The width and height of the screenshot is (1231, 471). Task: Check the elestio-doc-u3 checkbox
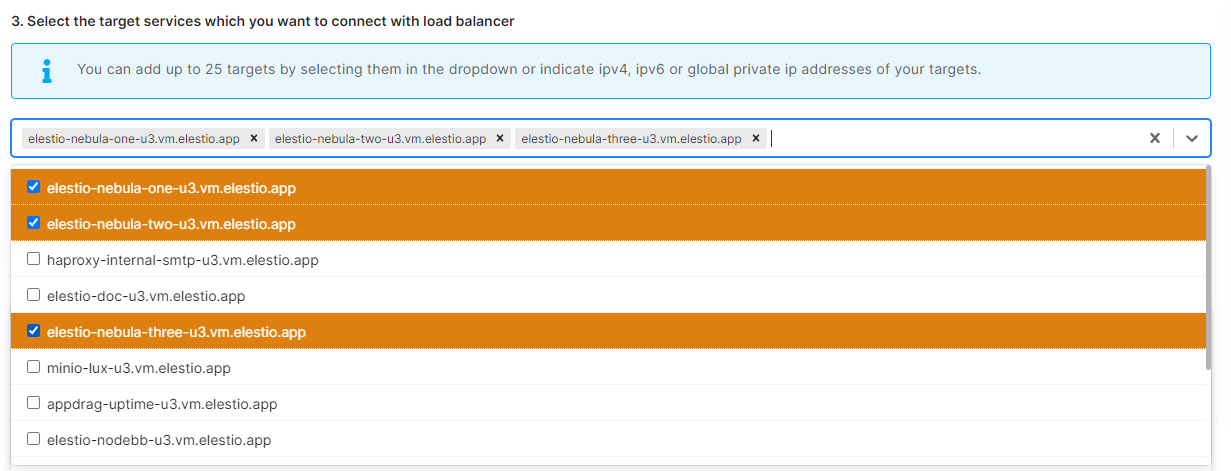coord(34,295)
